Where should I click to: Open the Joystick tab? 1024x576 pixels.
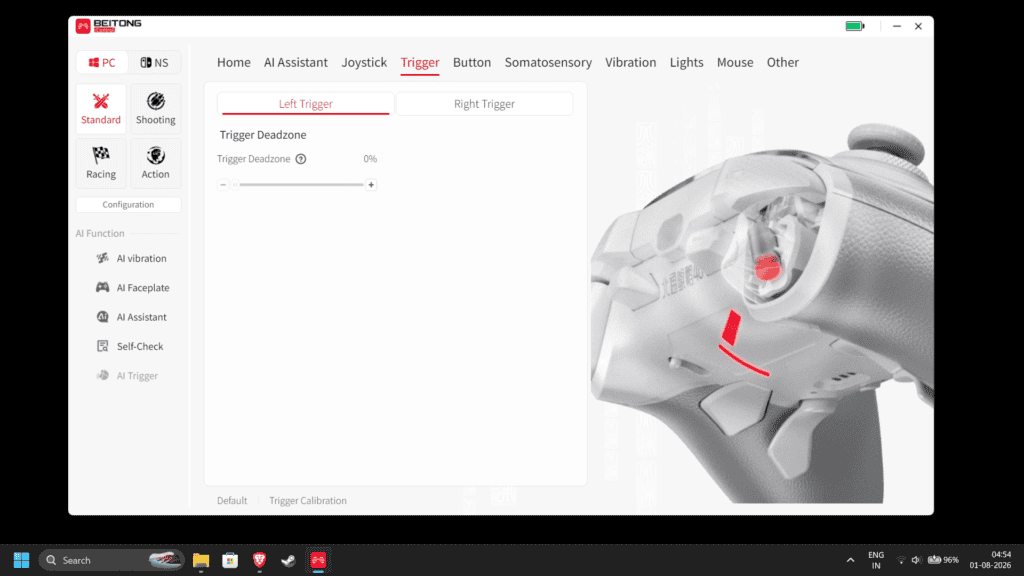364,62
